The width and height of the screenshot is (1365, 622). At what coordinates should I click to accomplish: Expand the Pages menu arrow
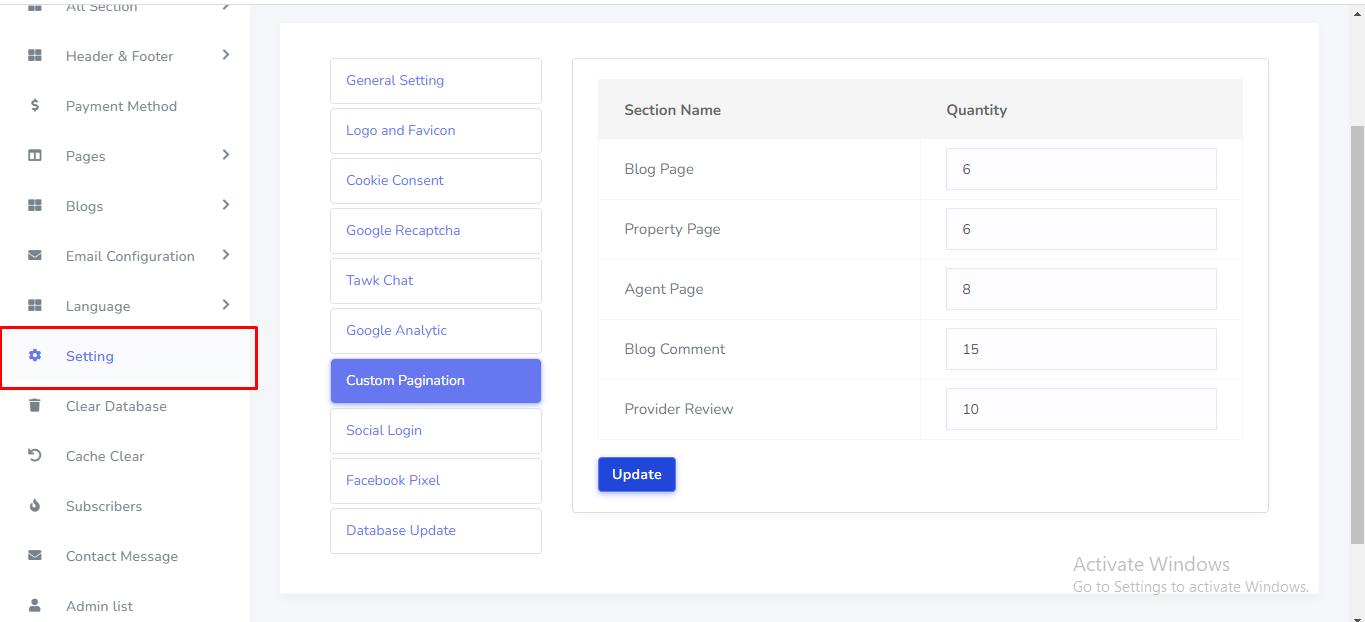pyautogui.click(x=226, y=155)
